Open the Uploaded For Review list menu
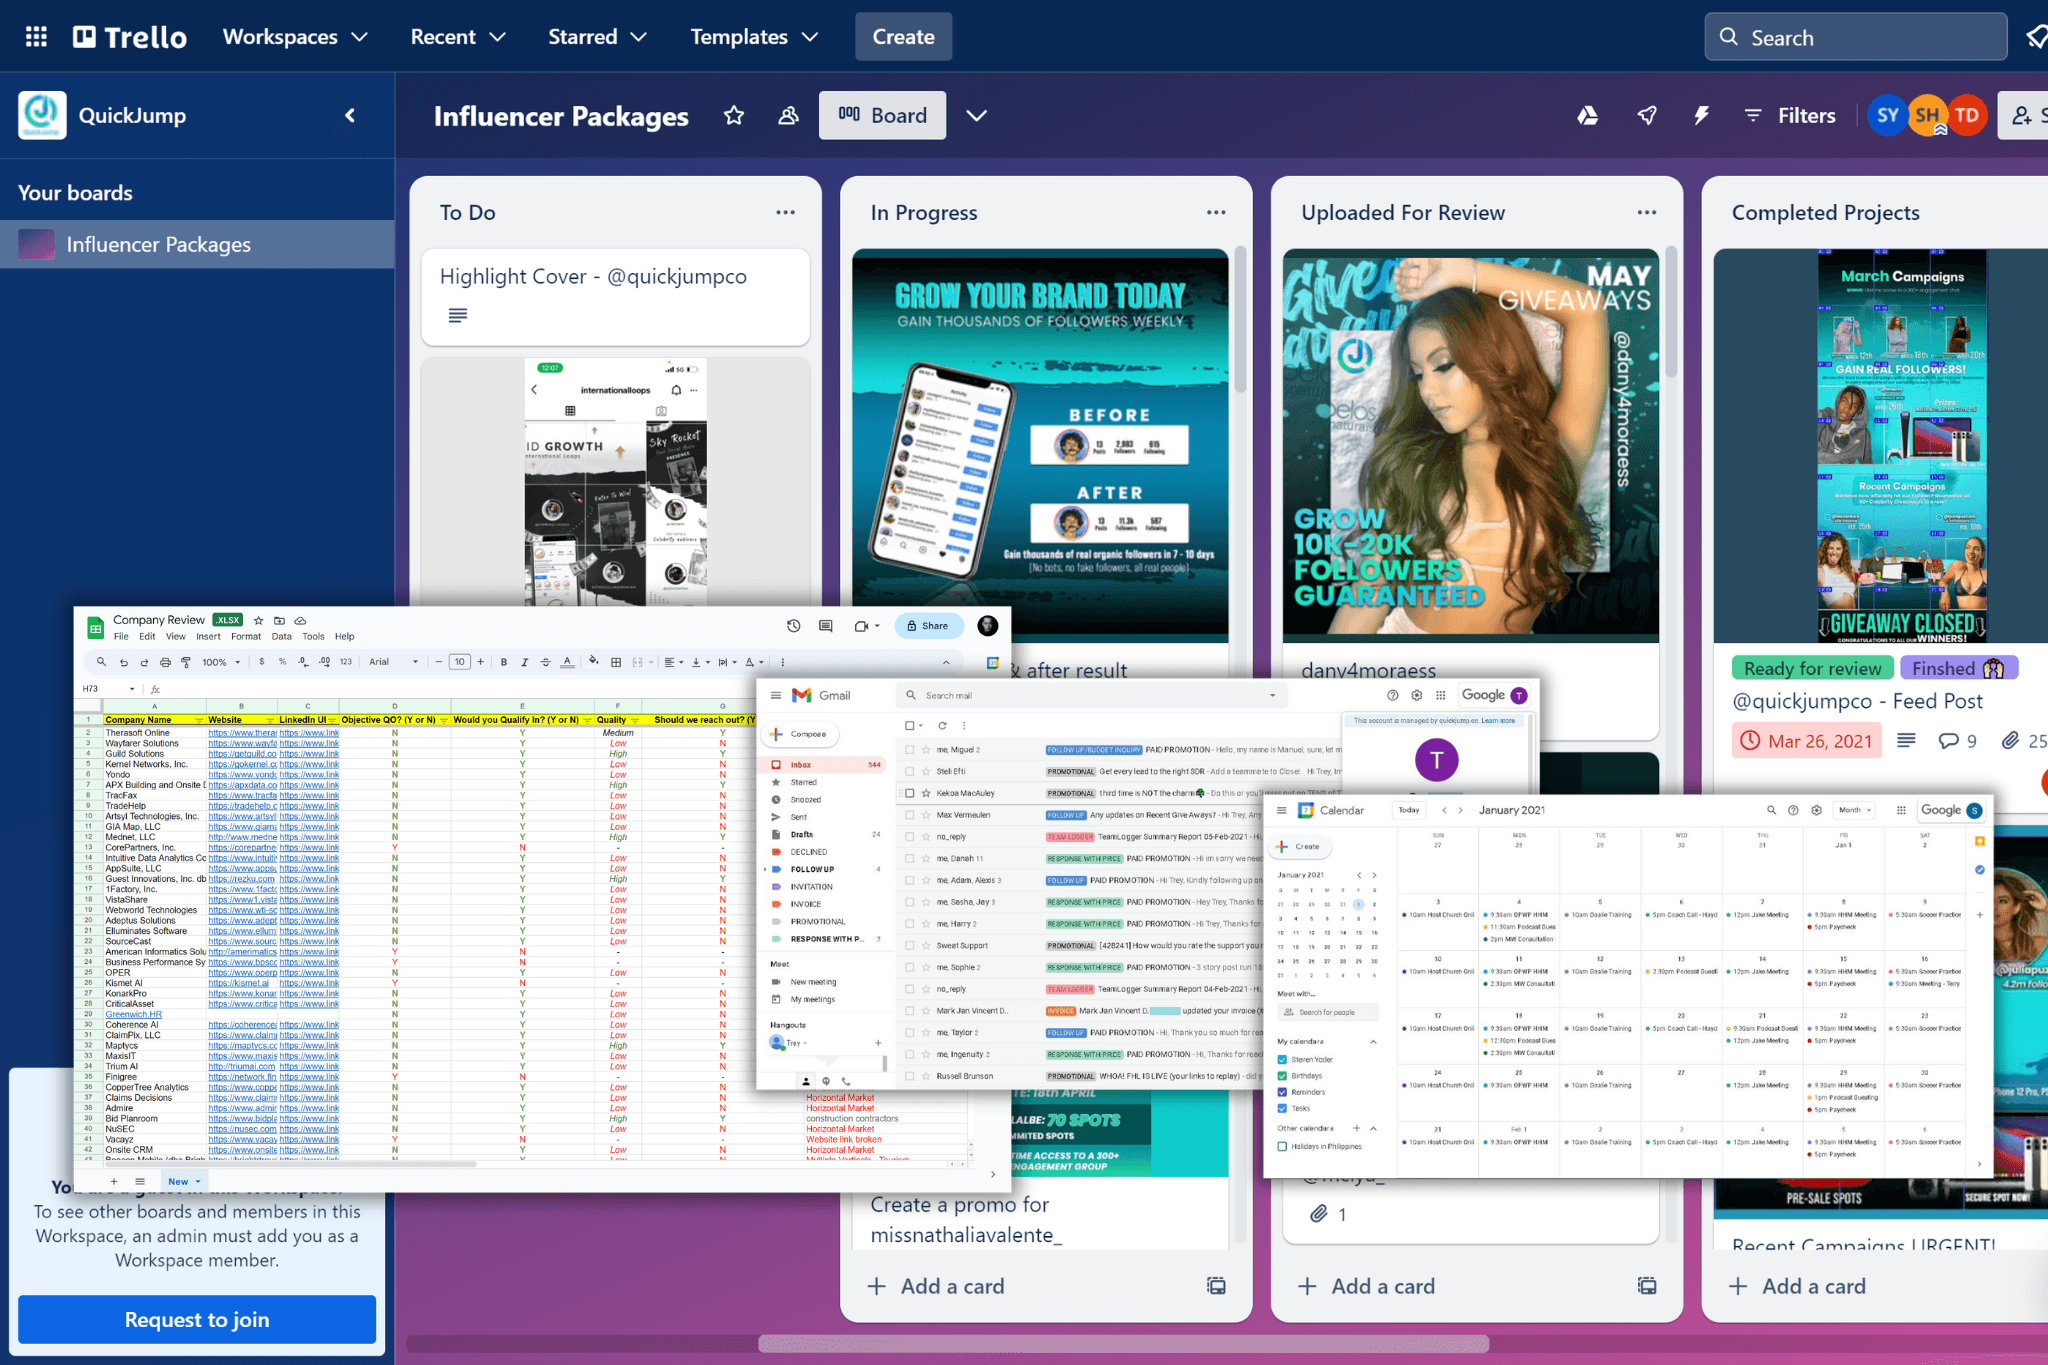Image resolution: width=2048 pixels, height=1365 pixels. (1647, 212)
